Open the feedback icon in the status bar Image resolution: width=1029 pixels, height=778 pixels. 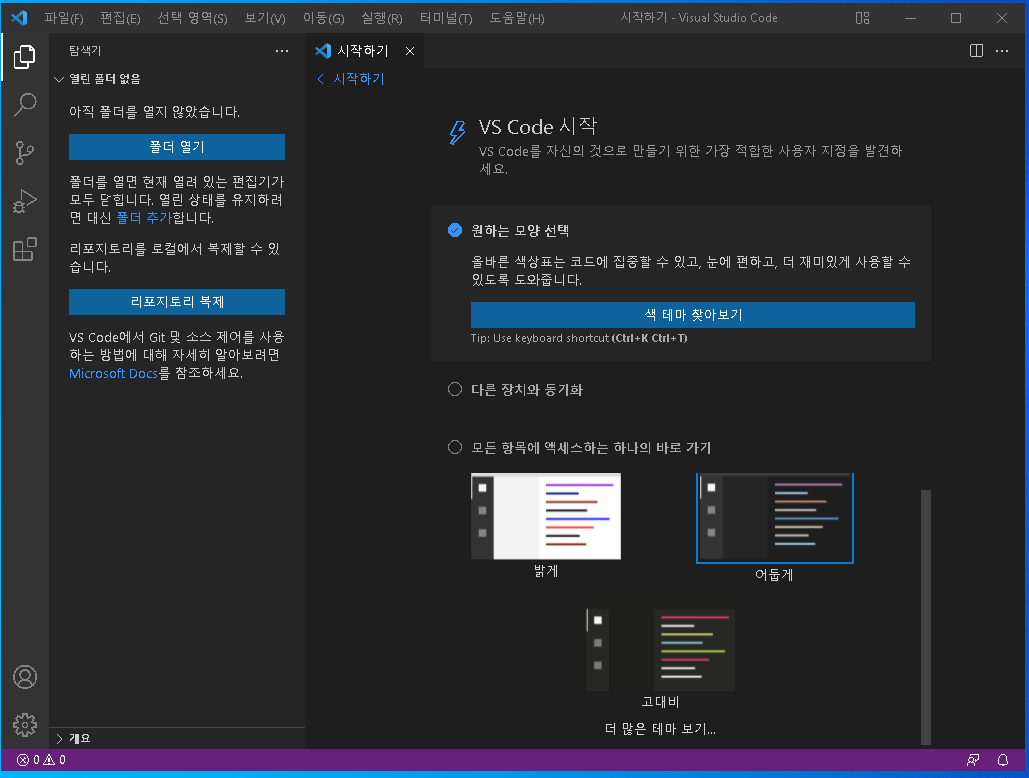click(973, 760)
